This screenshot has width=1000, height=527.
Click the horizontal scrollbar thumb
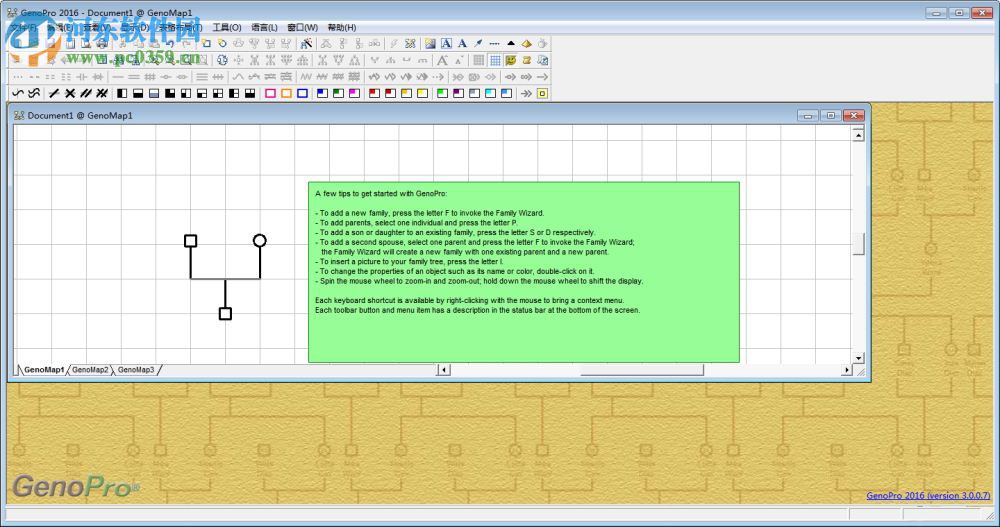pos(642,369)
